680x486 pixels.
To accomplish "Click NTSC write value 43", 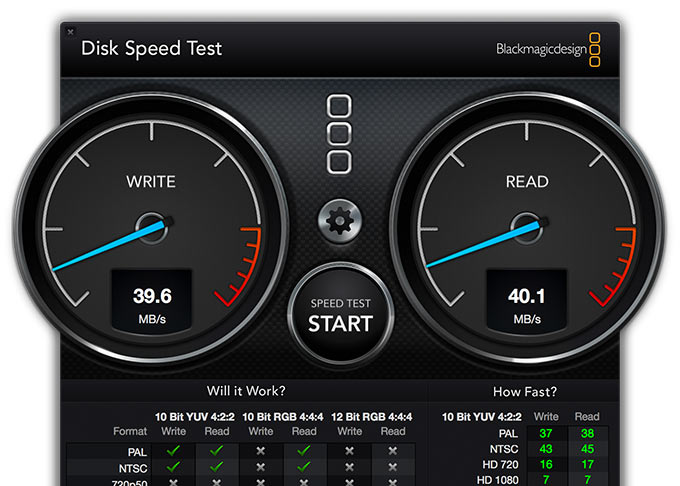I will click(546, 449).
